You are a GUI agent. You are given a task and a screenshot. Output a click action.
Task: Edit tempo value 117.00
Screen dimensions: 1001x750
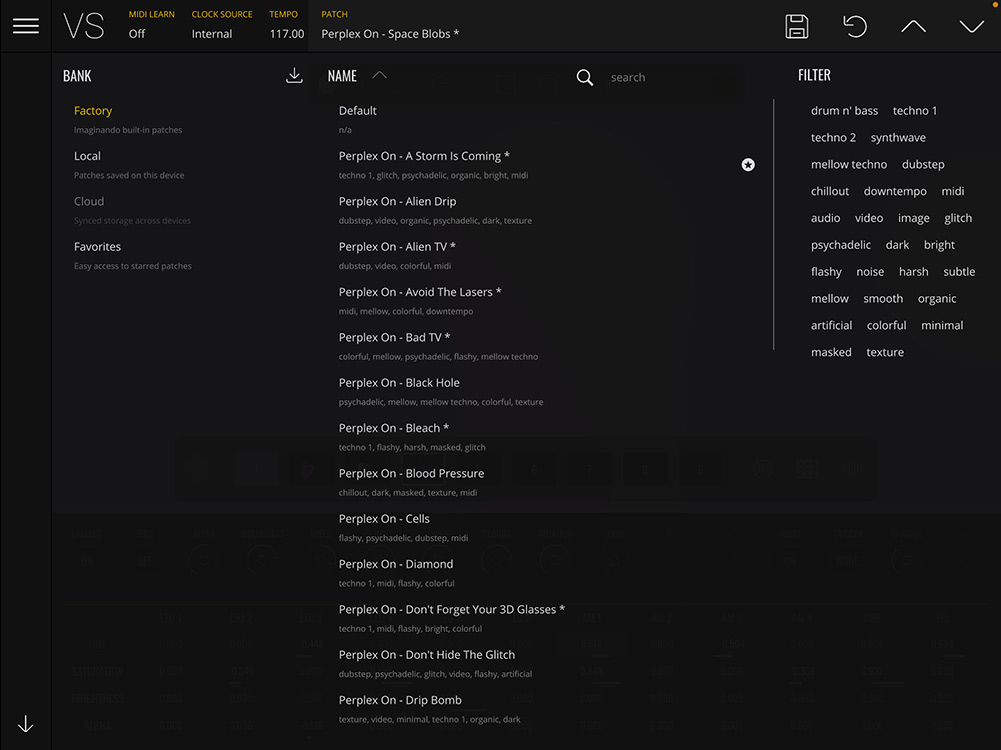point(287,34)
